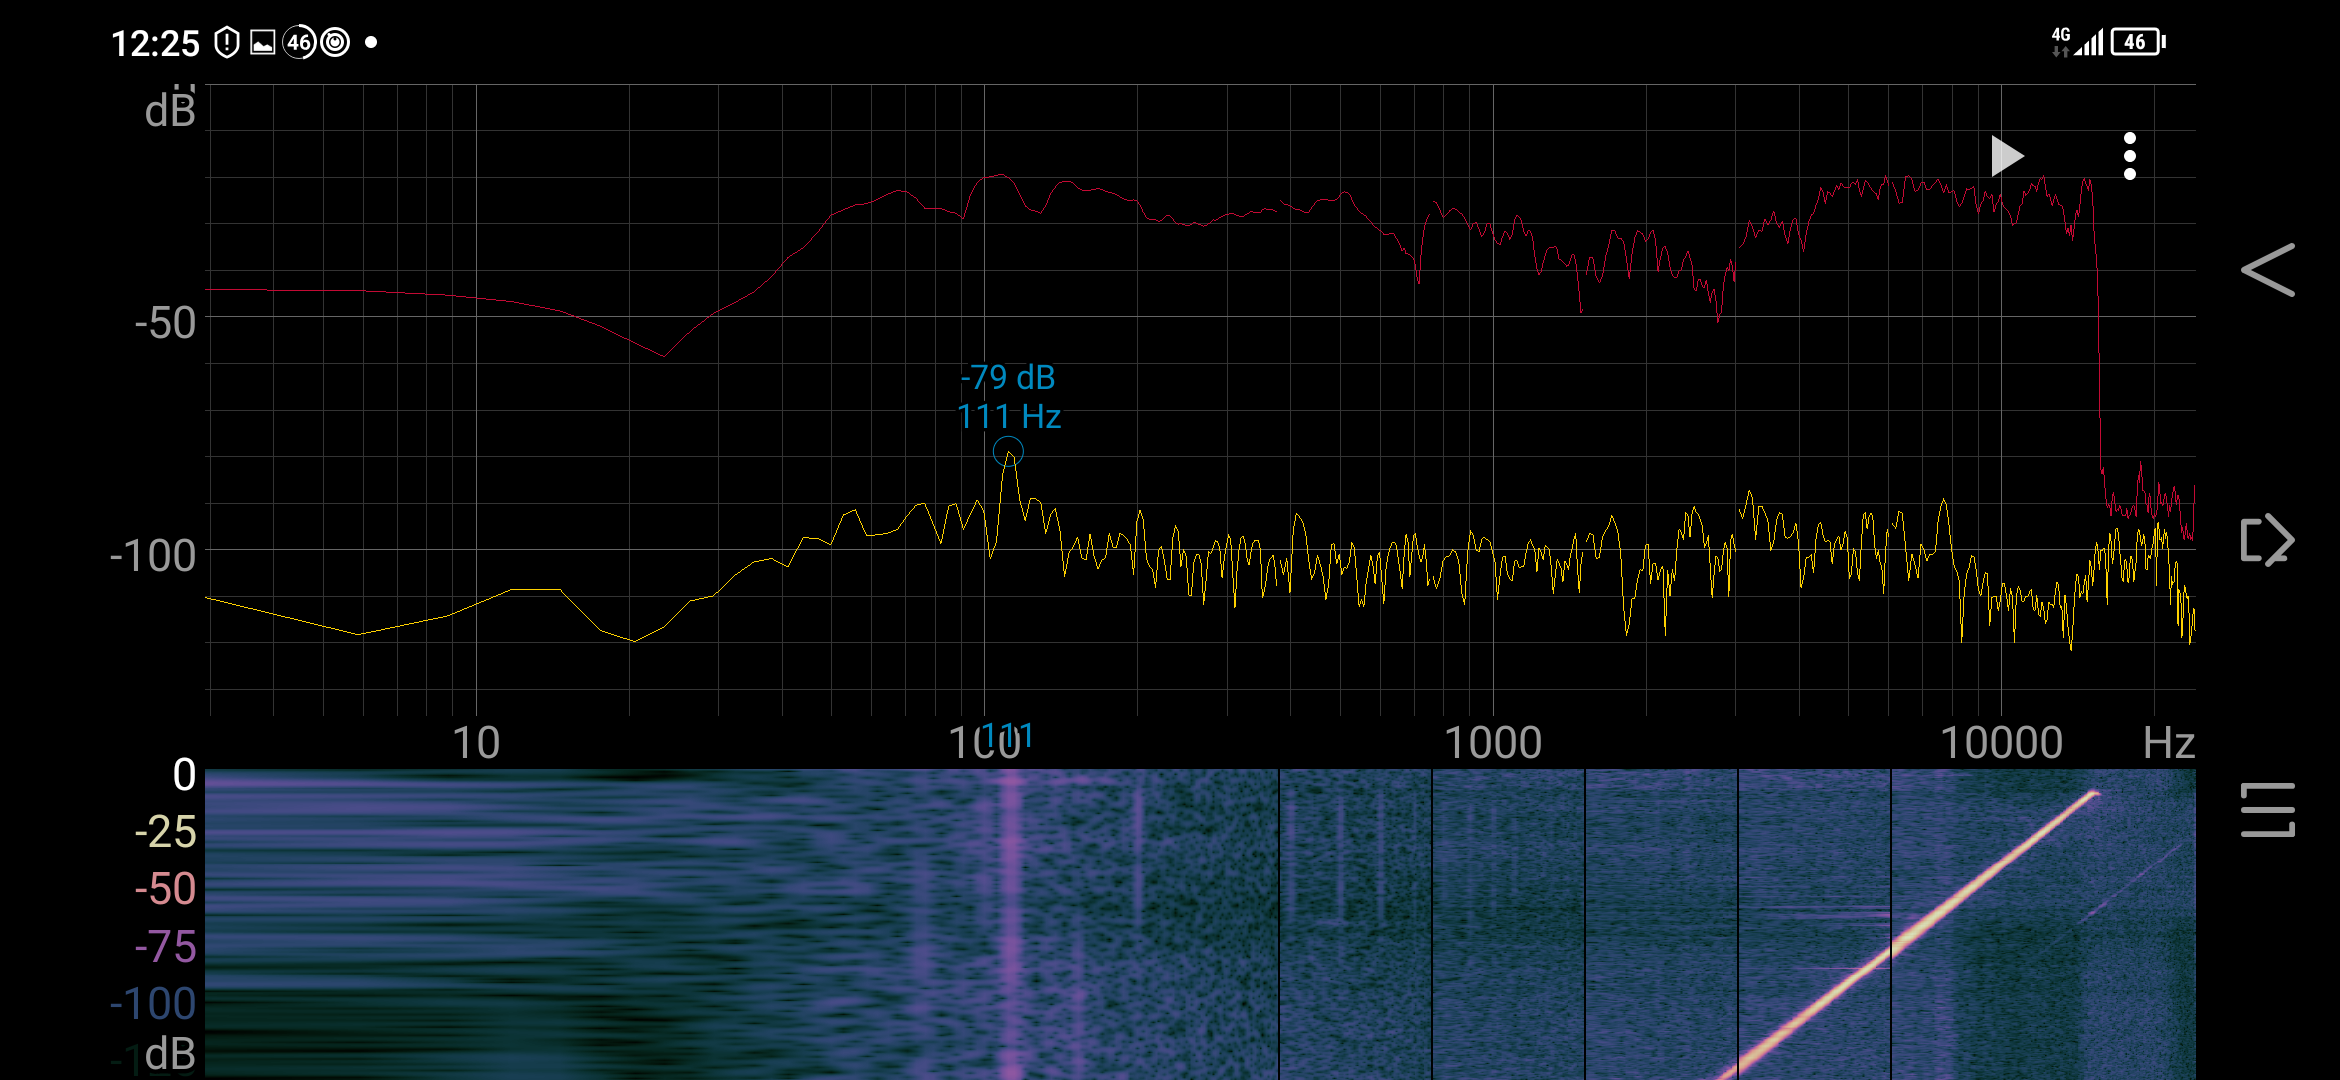Tap the recent apps navigation icon

[x=2268, y=810]
